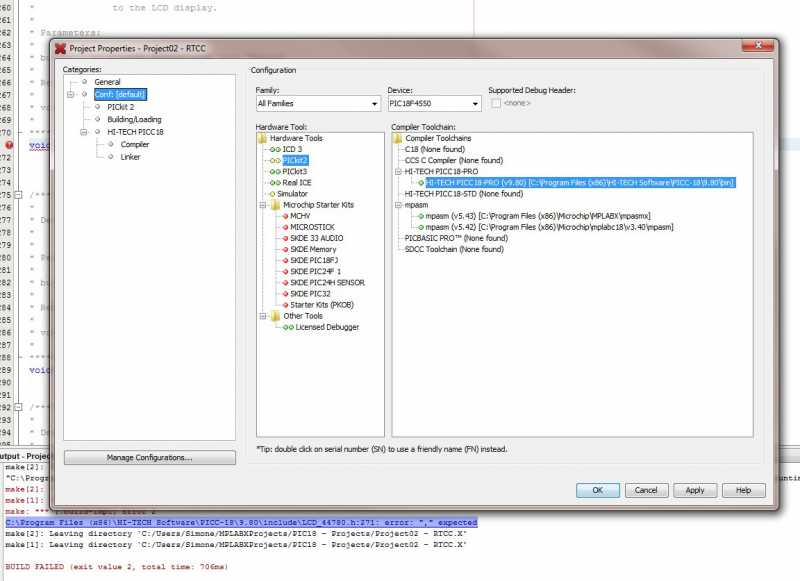Click the red status icon beside MCHV
The width and height of the screenshot is (800, 581).
(285, 216)
